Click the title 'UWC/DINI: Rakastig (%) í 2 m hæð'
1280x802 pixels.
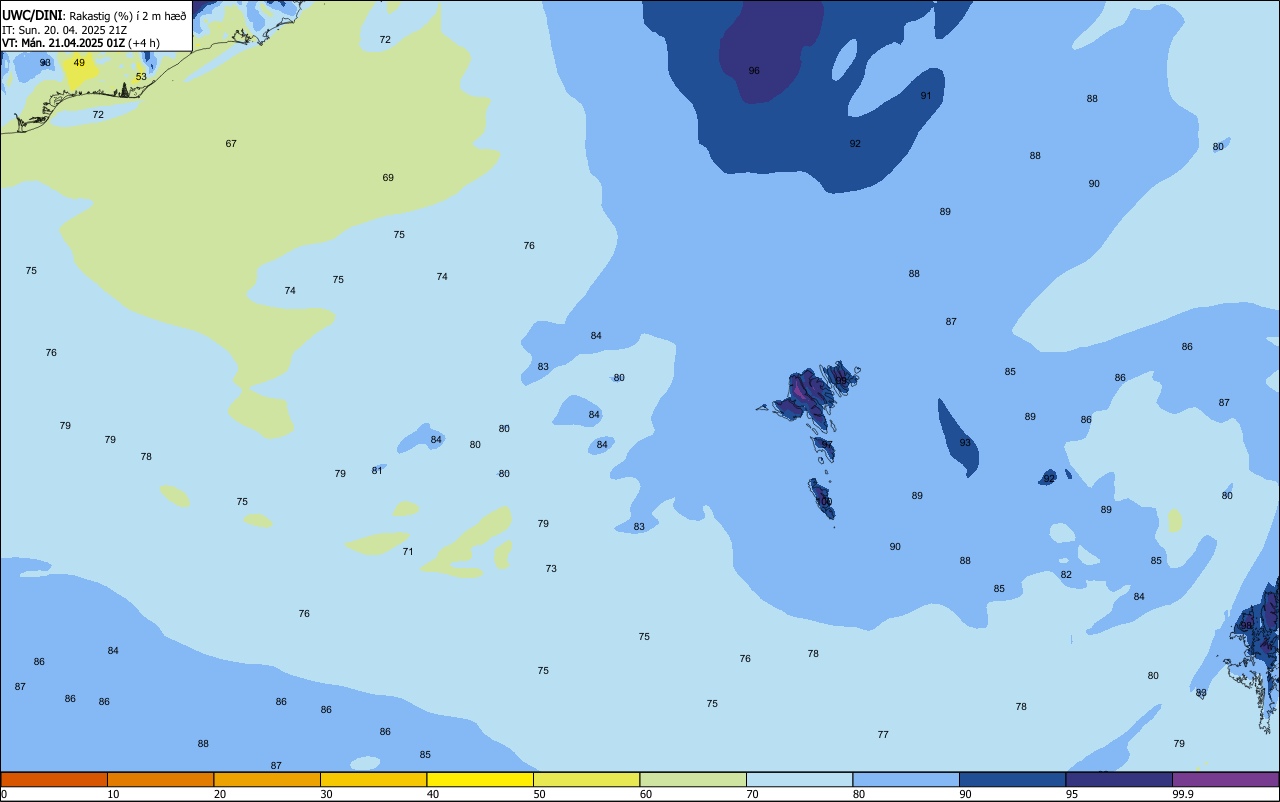point(94,16)
